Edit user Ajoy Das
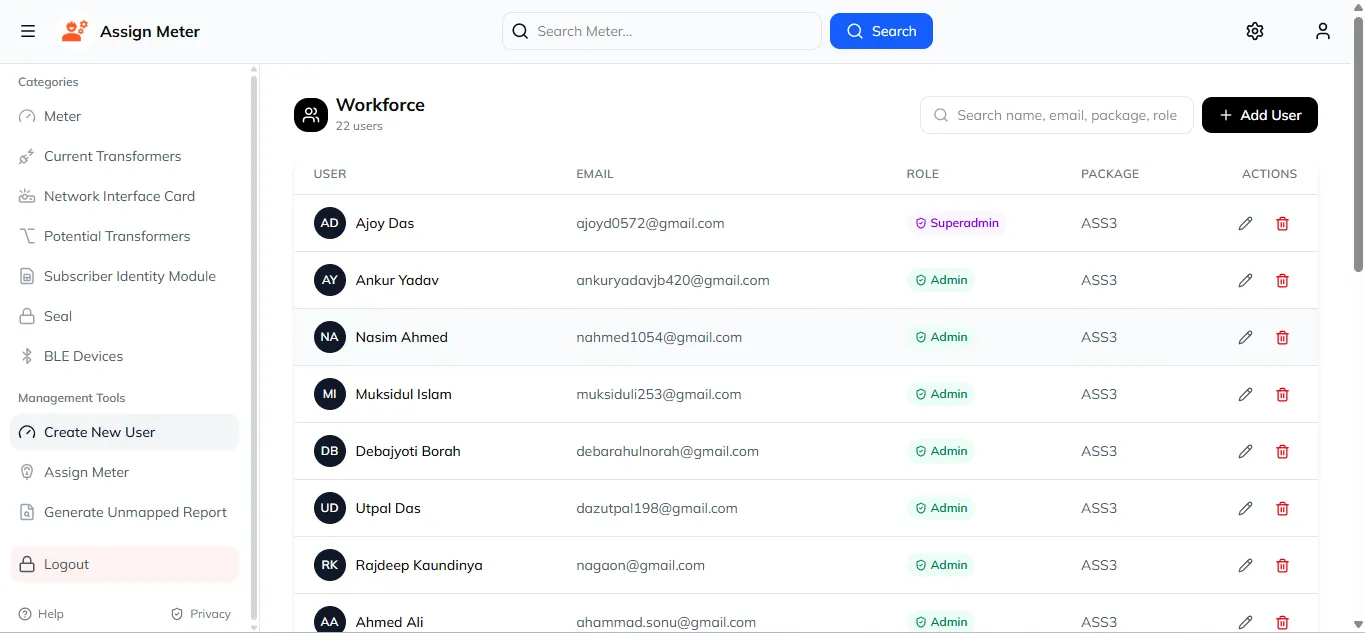The height and width of the screenshot is (633, 1365). (1245, 223)
